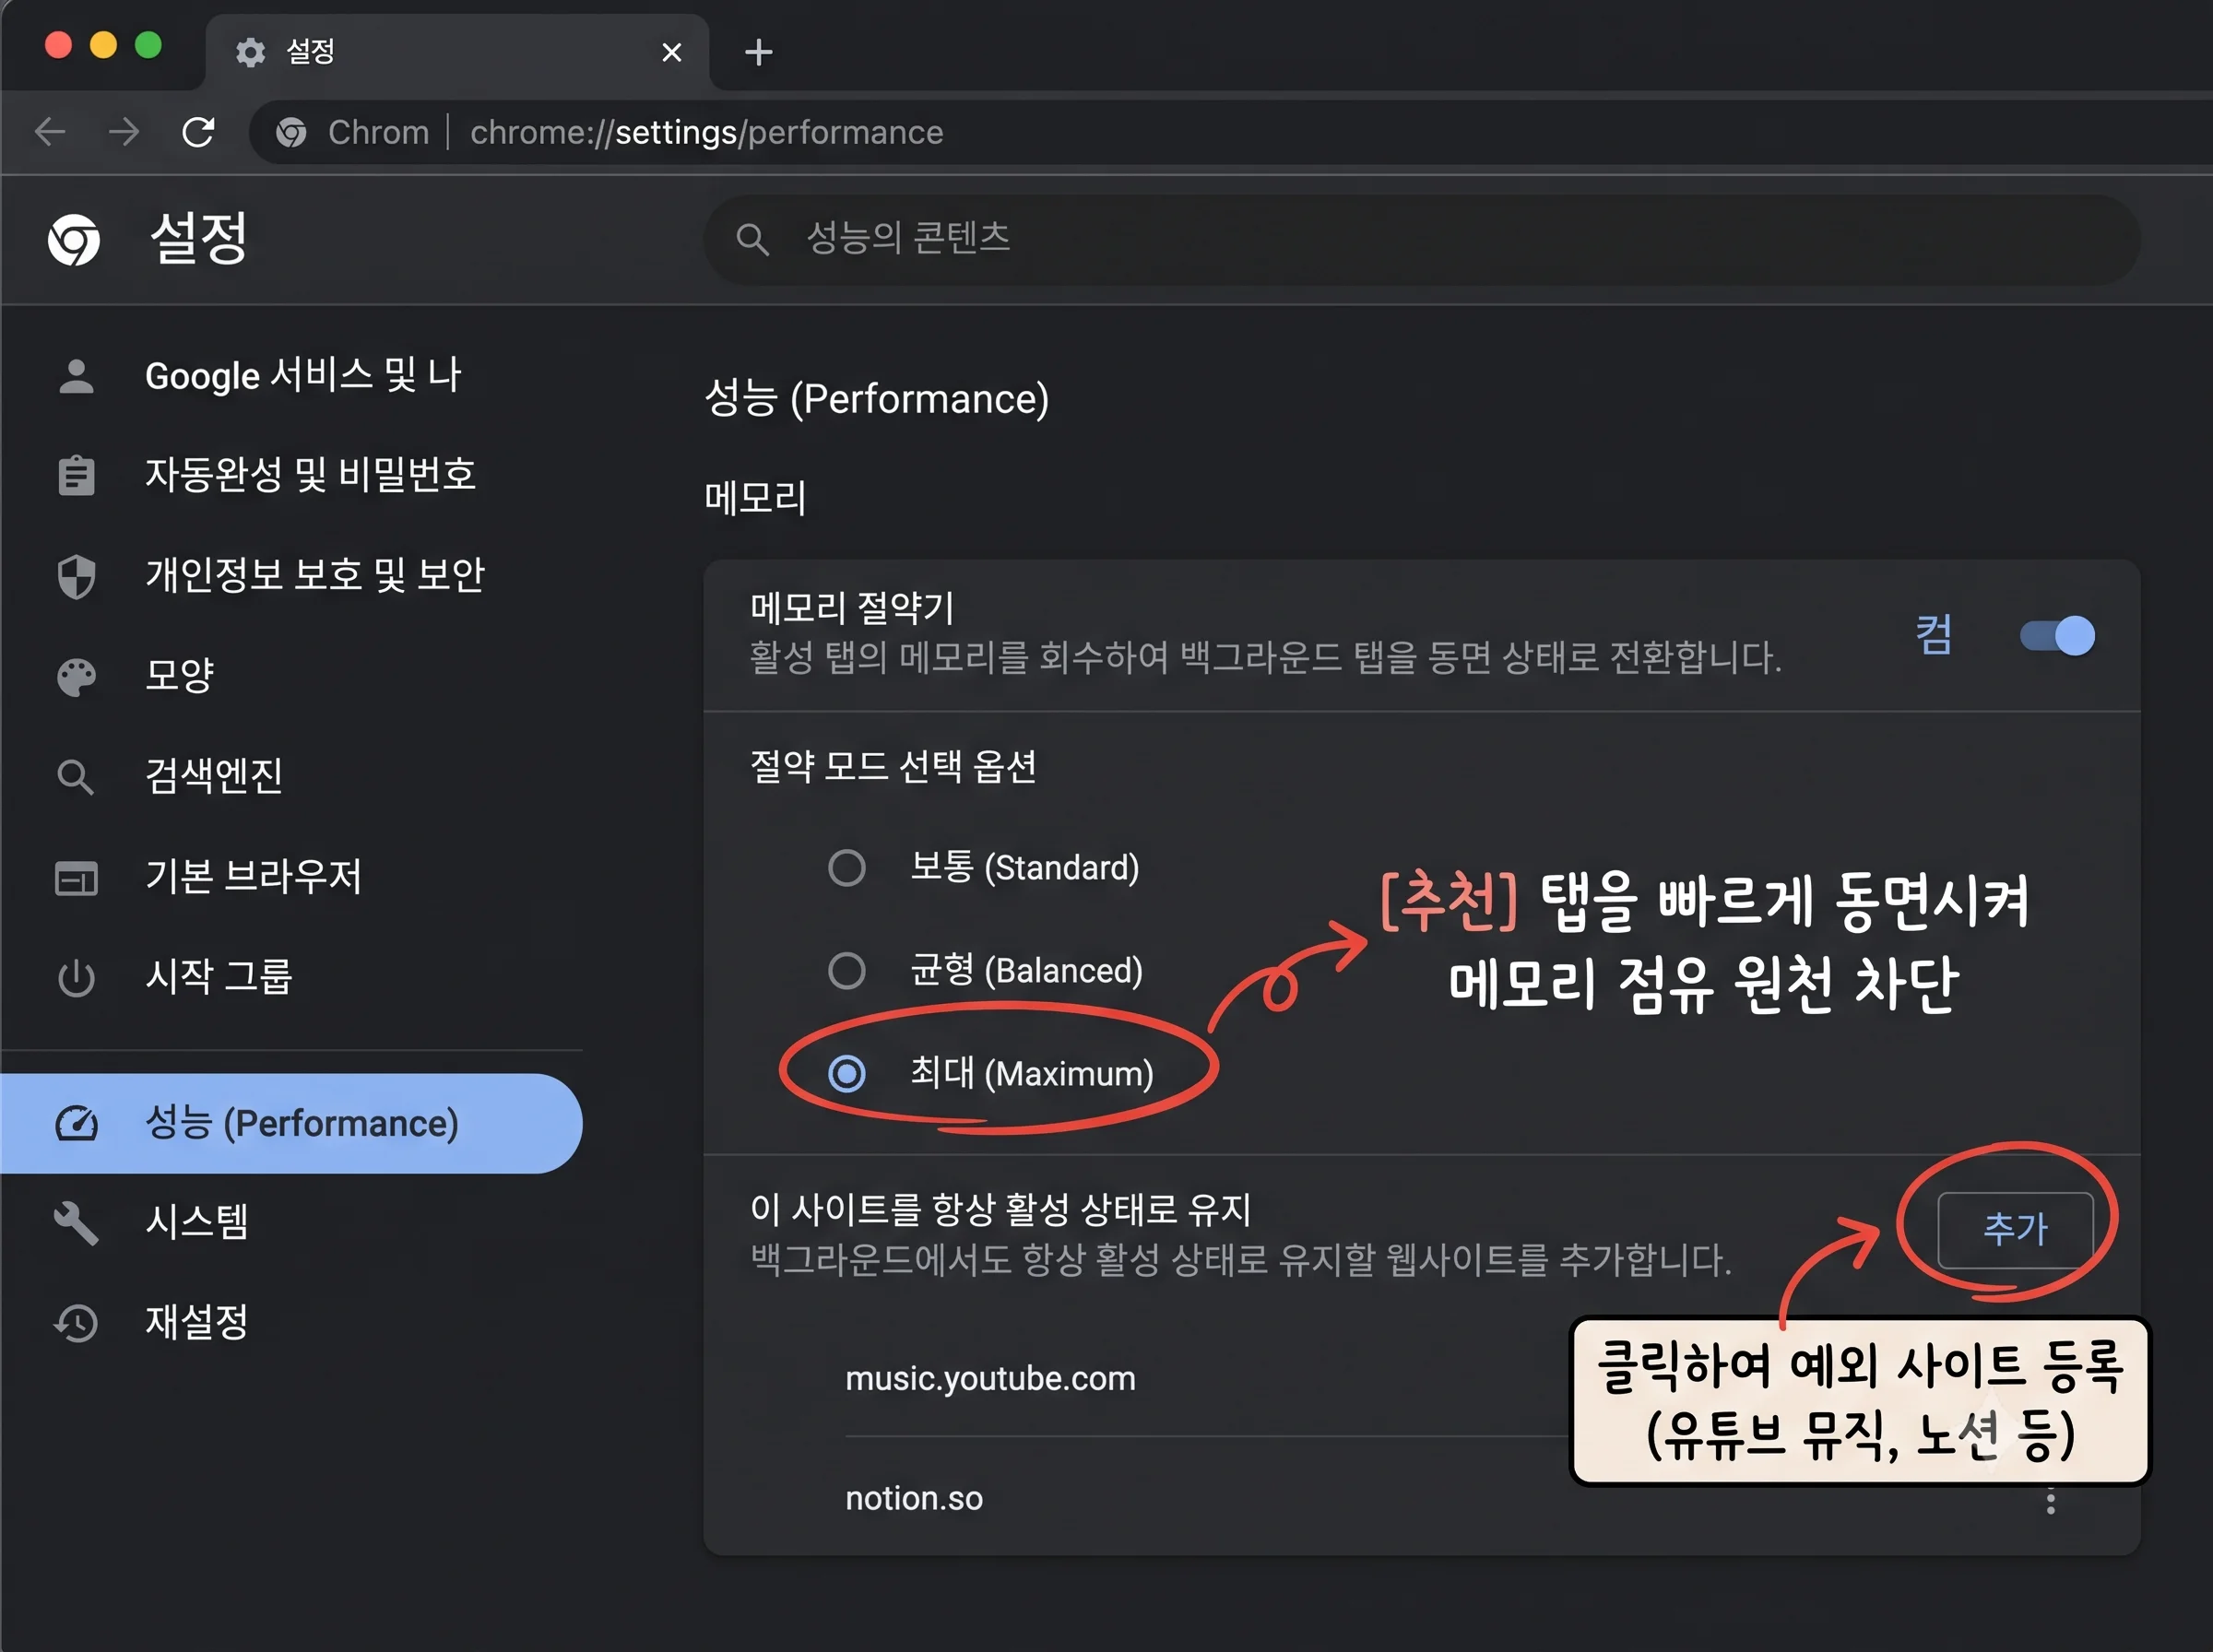The image size is (2213, 1652).
Task: Click the 절약 모드 선택 옵션 heading
Action: click(x=893, y=767)
